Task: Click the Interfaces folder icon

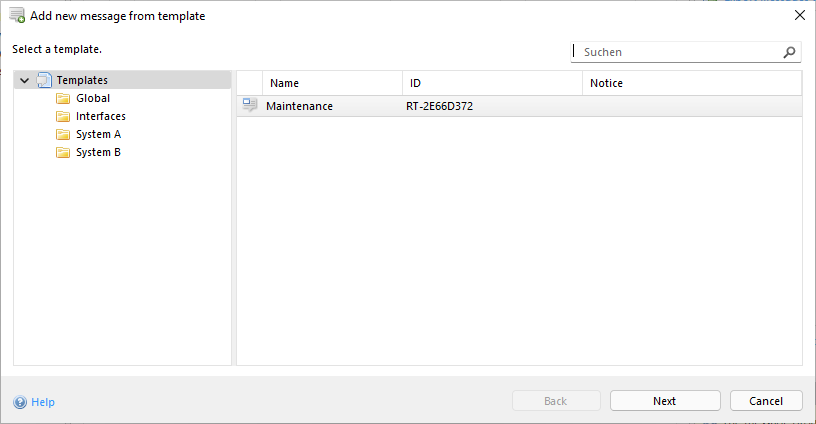Action: 63,117
